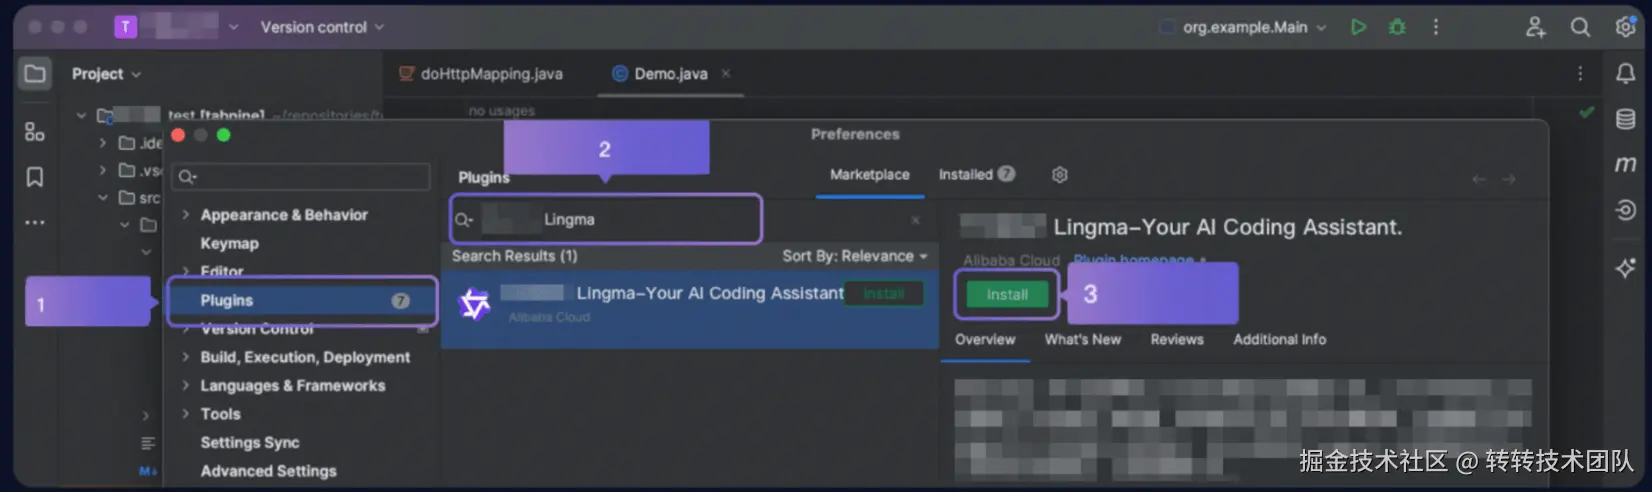Click the green inspection checkmark in editor
The width and height of the screenshot is (1652, 492).
[1586, 112]
